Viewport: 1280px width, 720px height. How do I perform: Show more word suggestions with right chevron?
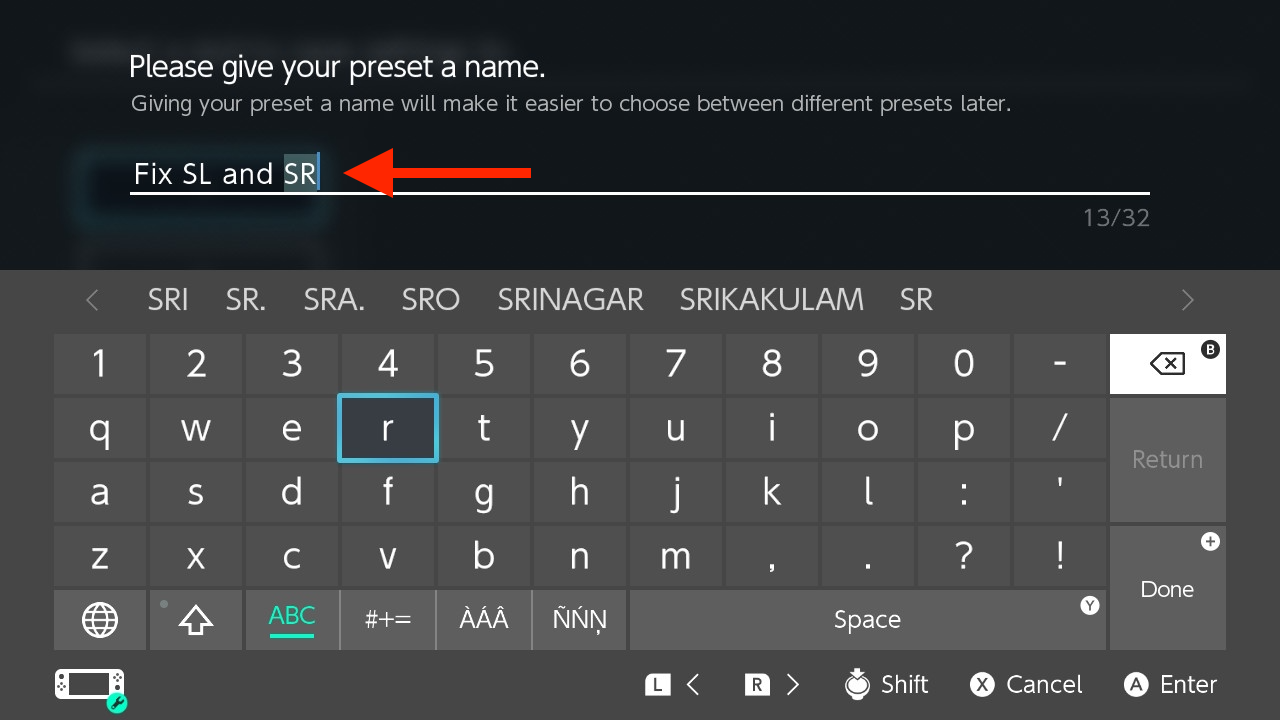click(x=1188, y=299)
